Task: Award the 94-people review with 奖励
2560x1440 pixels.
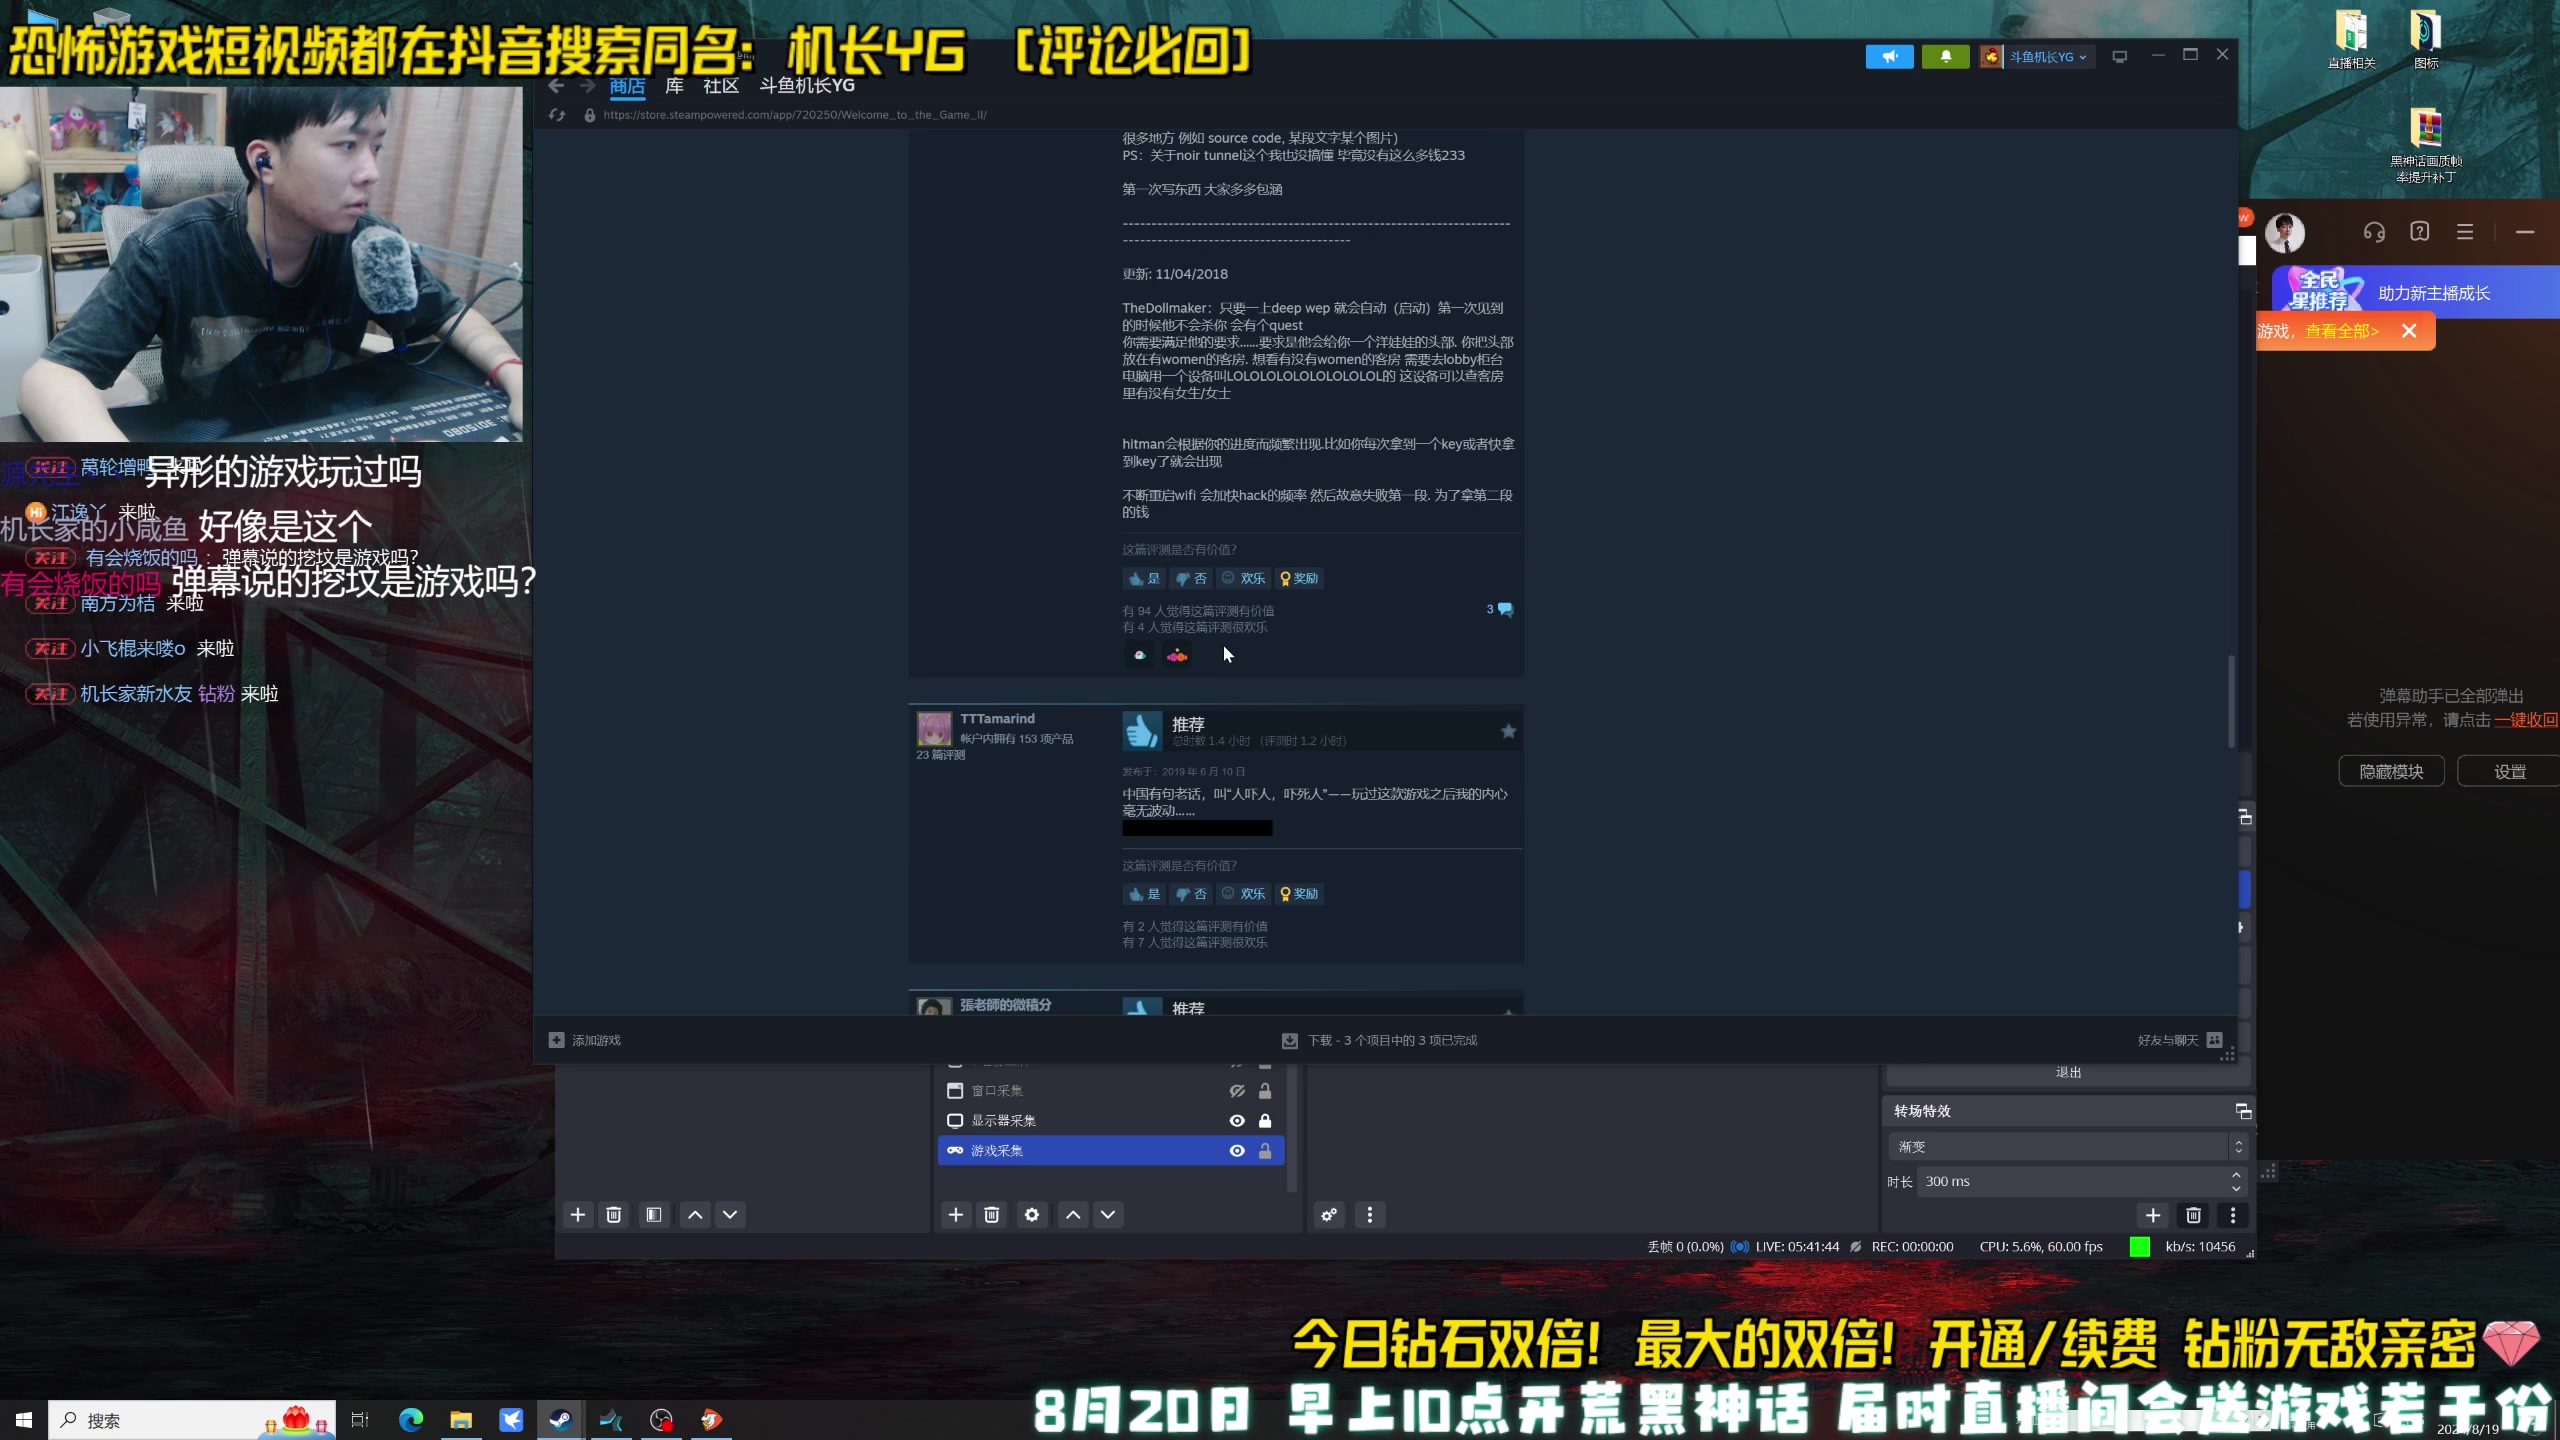Action: coord(1299,578)
